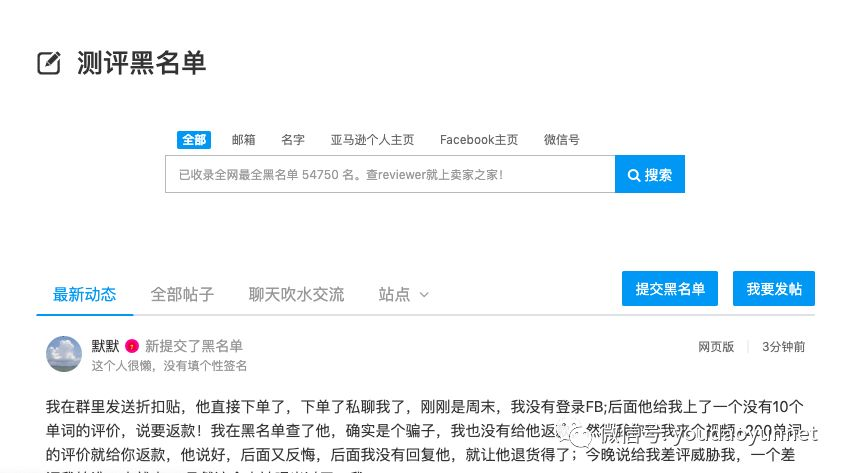845x473 pixels.
Task: Click the 网页版 source link
Action: (716, 346)
